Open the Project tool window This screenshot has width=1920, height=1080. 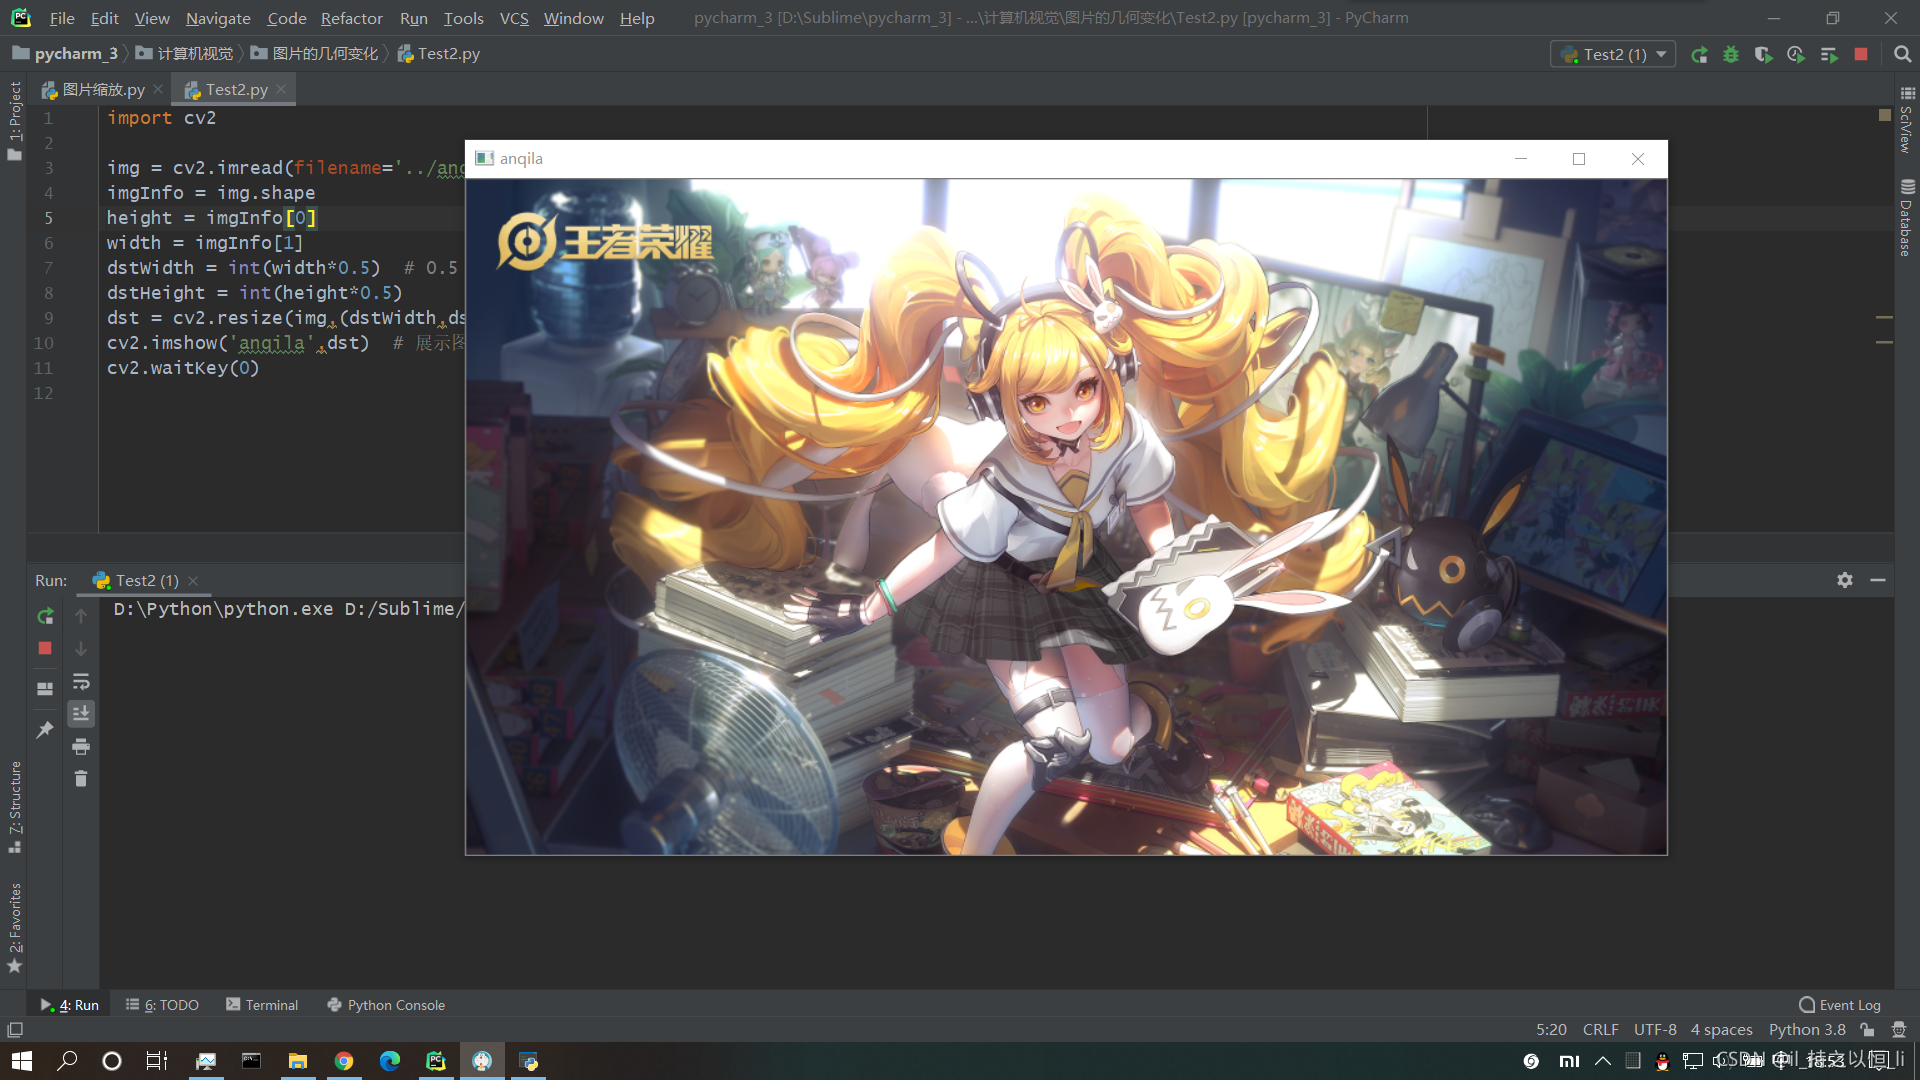14,120
